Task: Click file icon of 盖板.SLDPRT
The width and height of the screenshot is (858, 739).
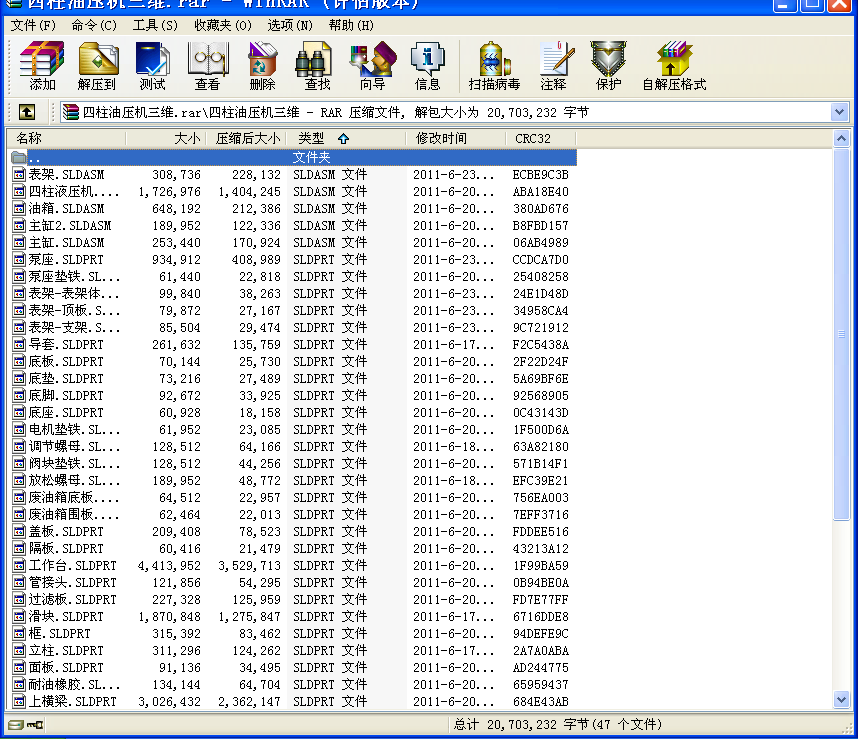Action: tap(19, 531)
